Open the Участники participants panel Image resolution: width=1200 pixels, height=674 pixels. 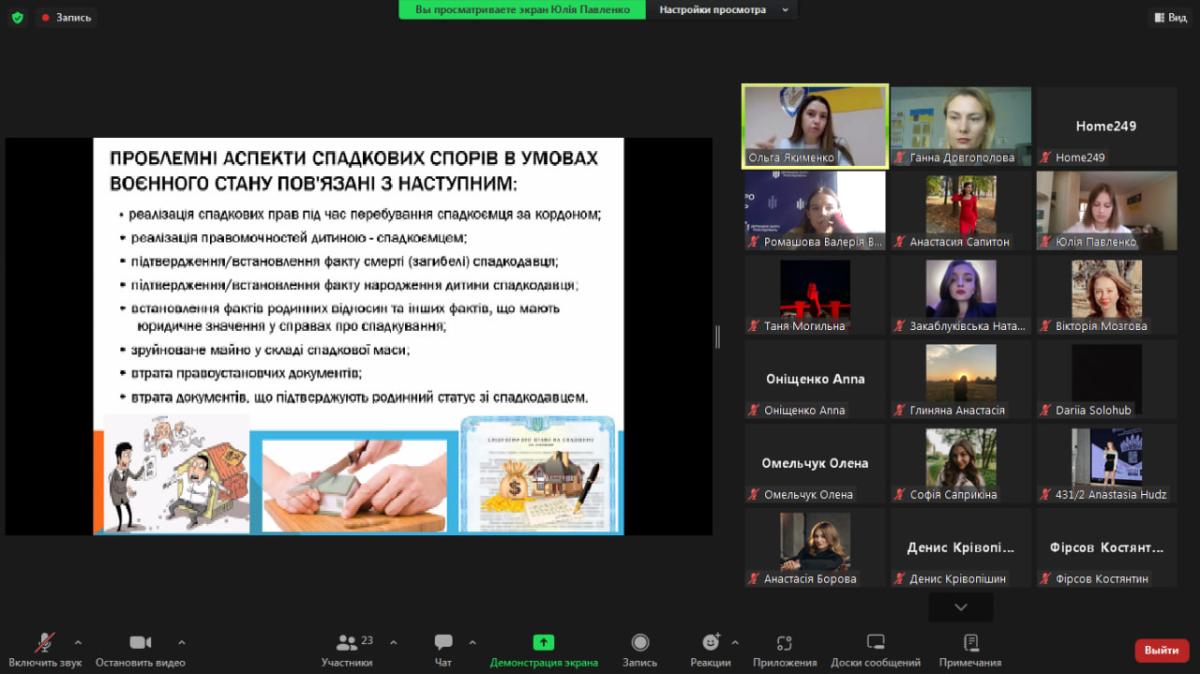[347, 649]
